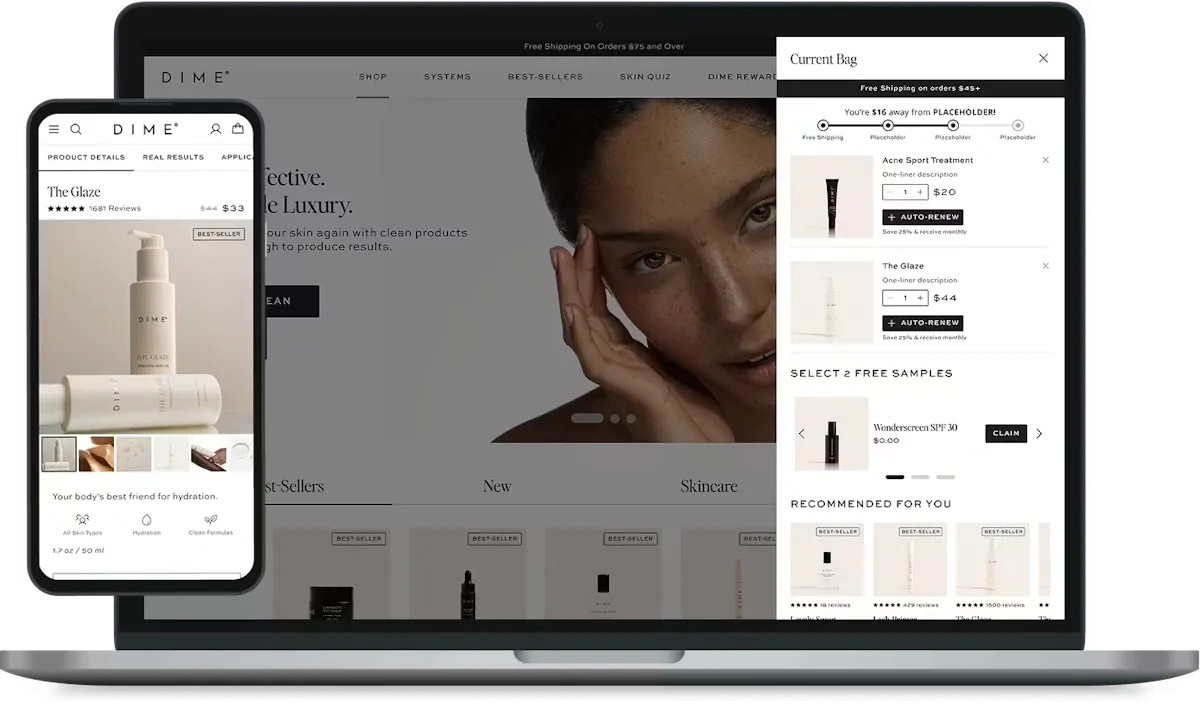Screen dimensions: 1200x704
Task: Click the Wonderscreen SPF 30 sample name
Action: (915, 427)
